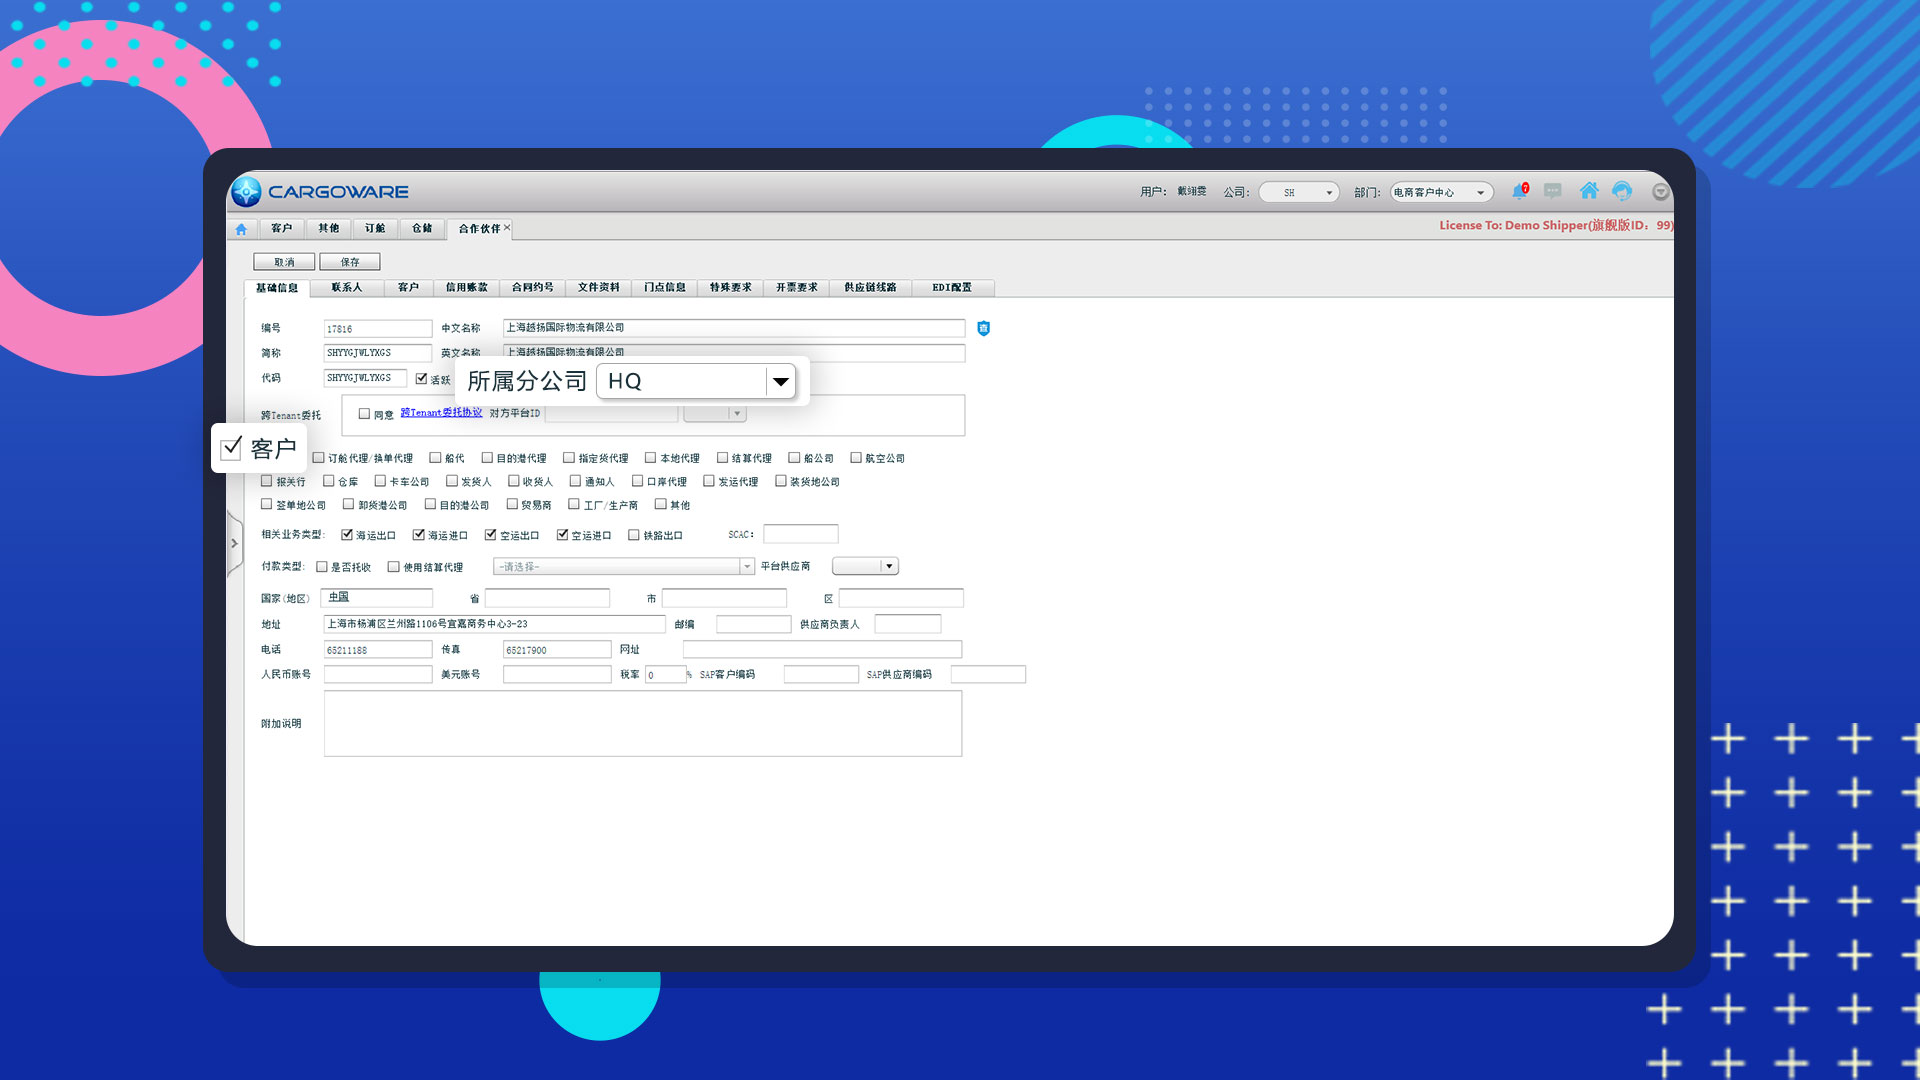The width and height of the screenshot is (1920, 1080).
Task: Check the 结算代理 checkbox
Action: coord(722,458)
